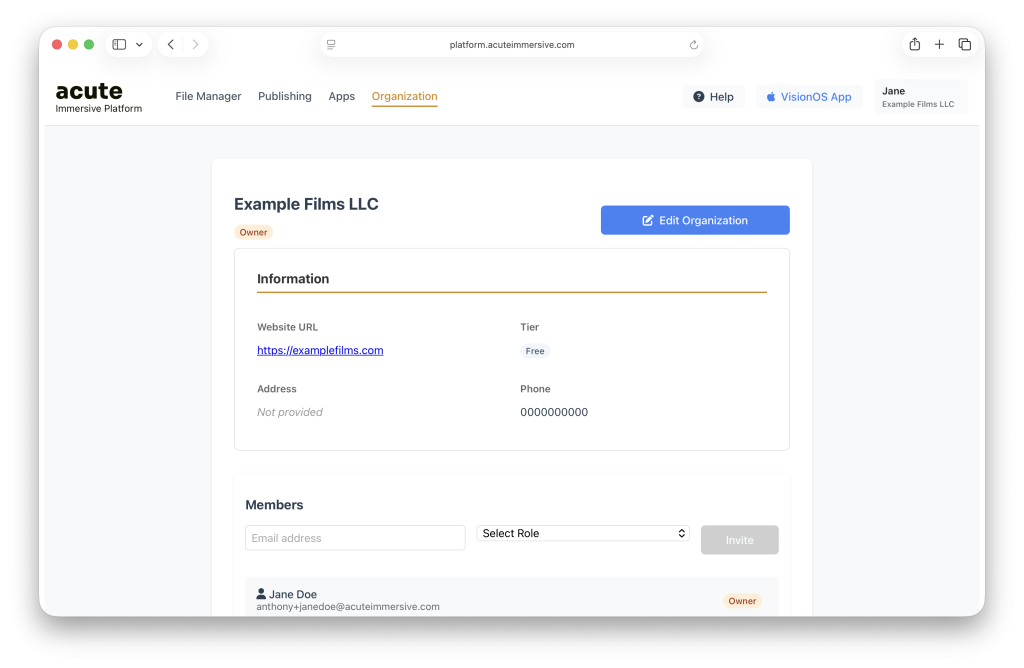Select the Organization tab

point(404,97)
